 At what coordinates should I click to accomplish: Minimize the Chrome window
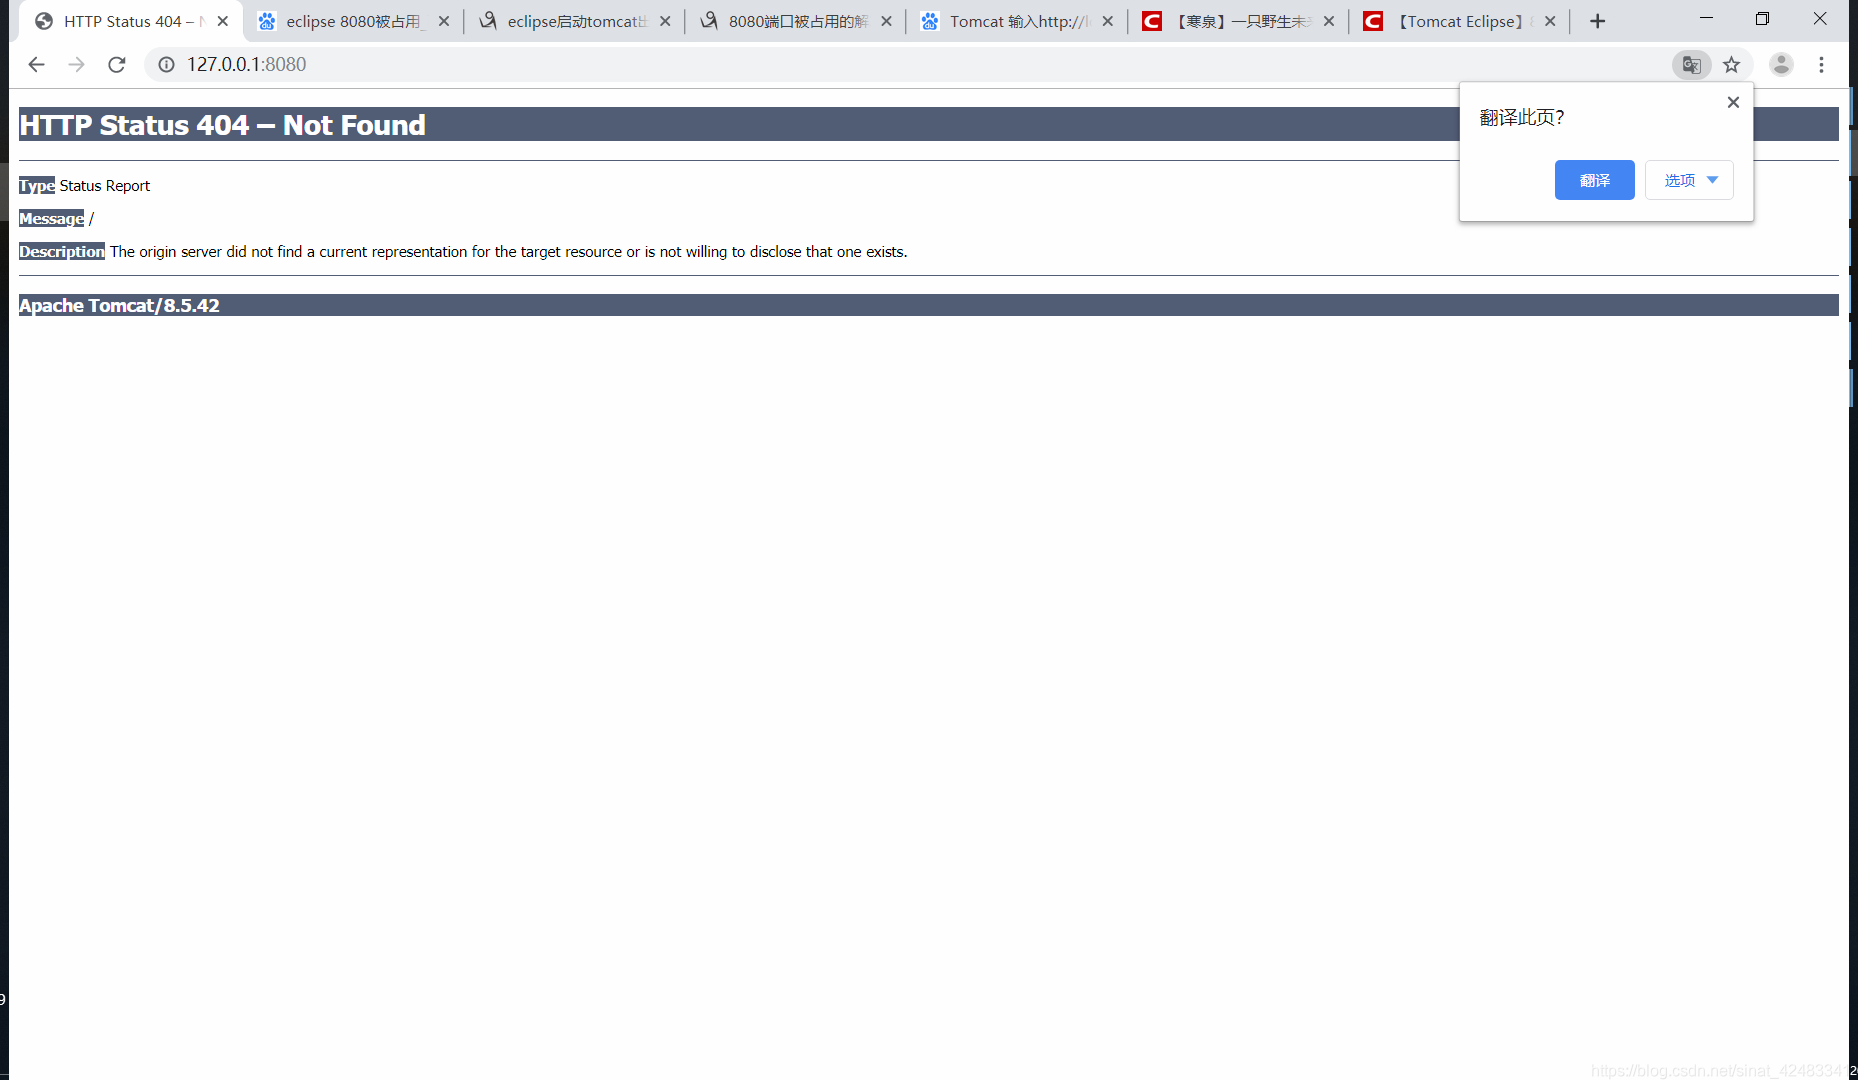click(1706, 18)
